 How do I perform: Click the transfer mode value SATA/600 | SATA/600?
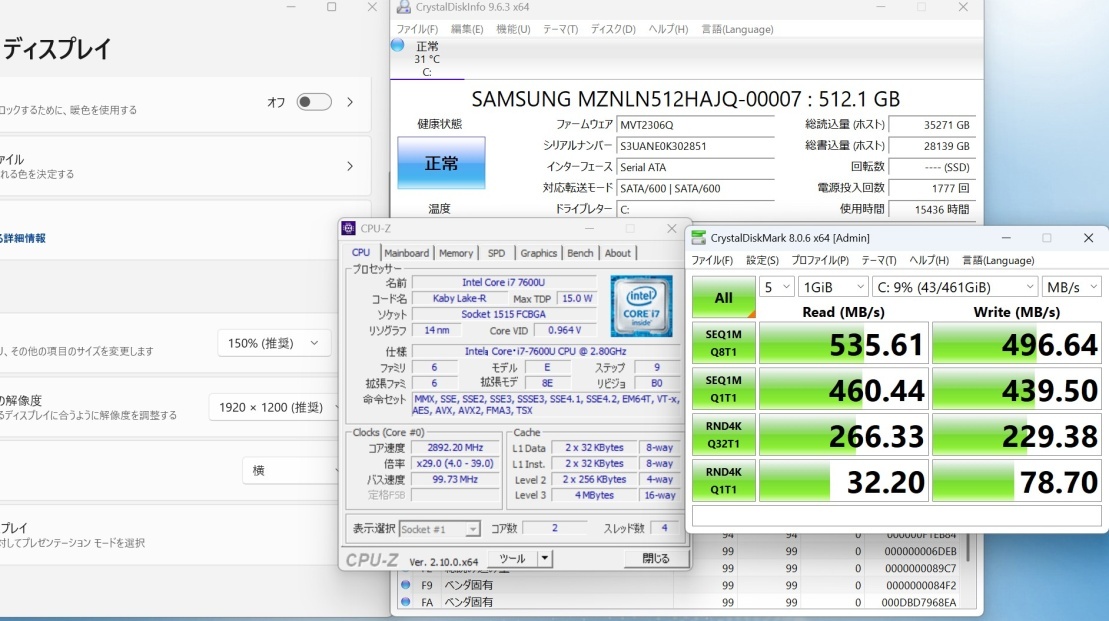click(695, 188)
